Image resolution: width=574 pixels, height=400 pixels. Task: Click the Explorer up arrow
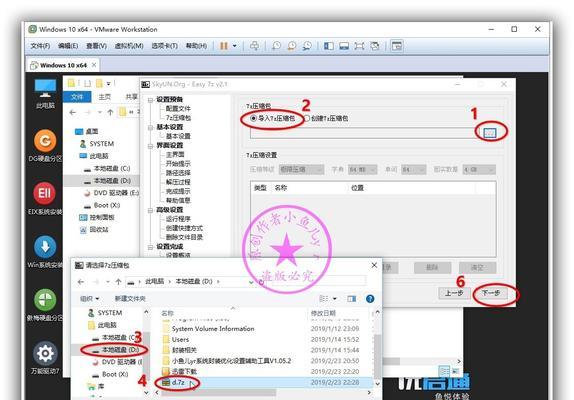110,112
